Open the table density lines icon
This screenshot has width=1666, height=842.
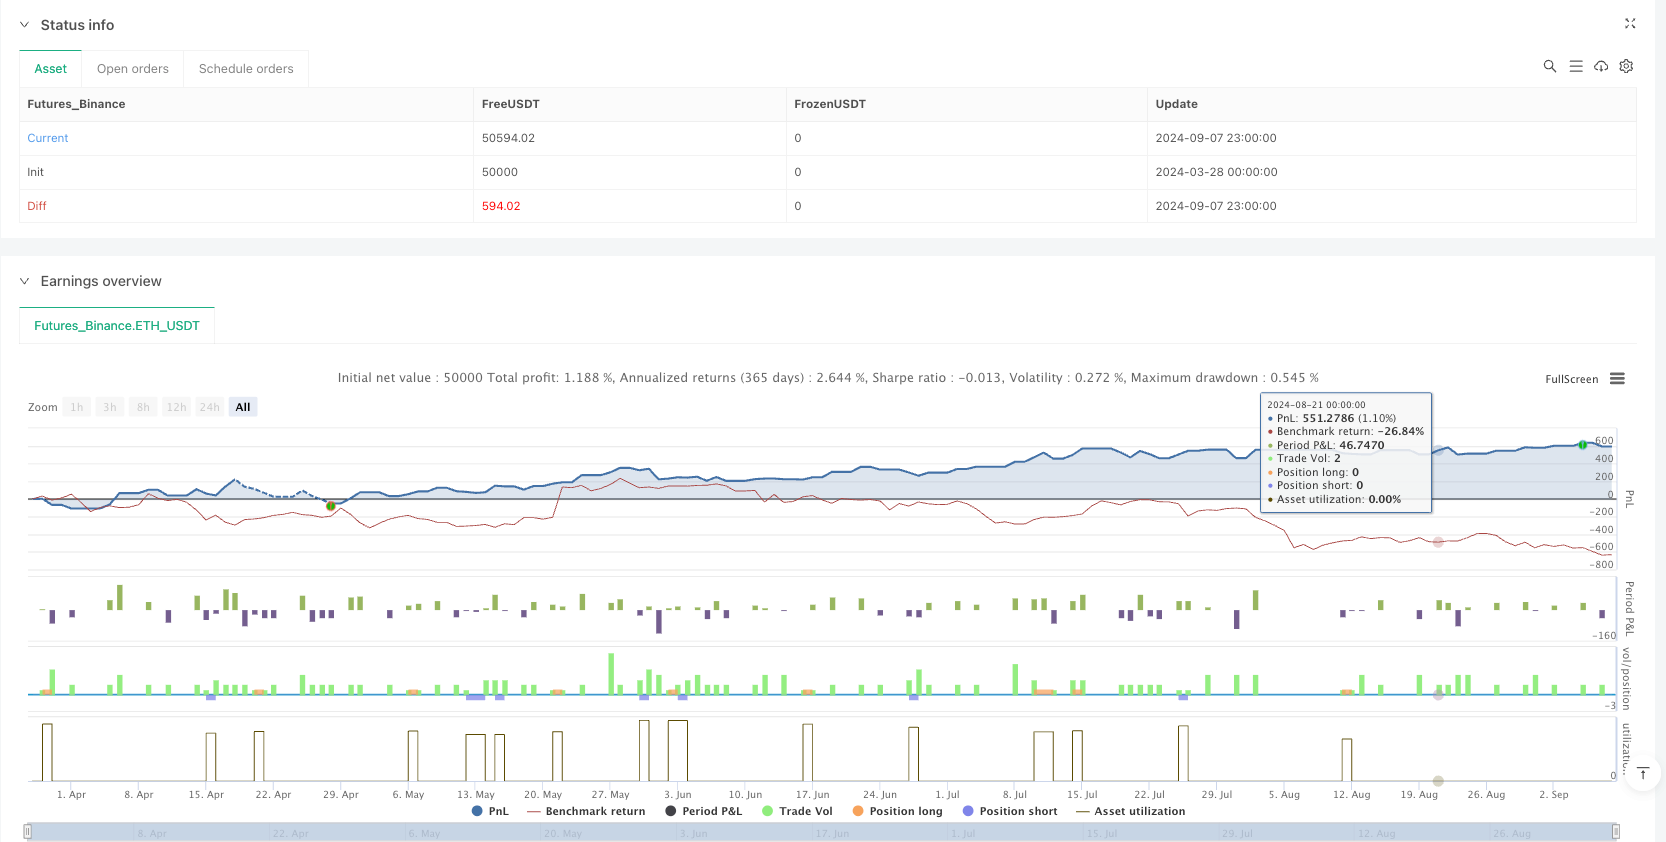click(1576, 66)
